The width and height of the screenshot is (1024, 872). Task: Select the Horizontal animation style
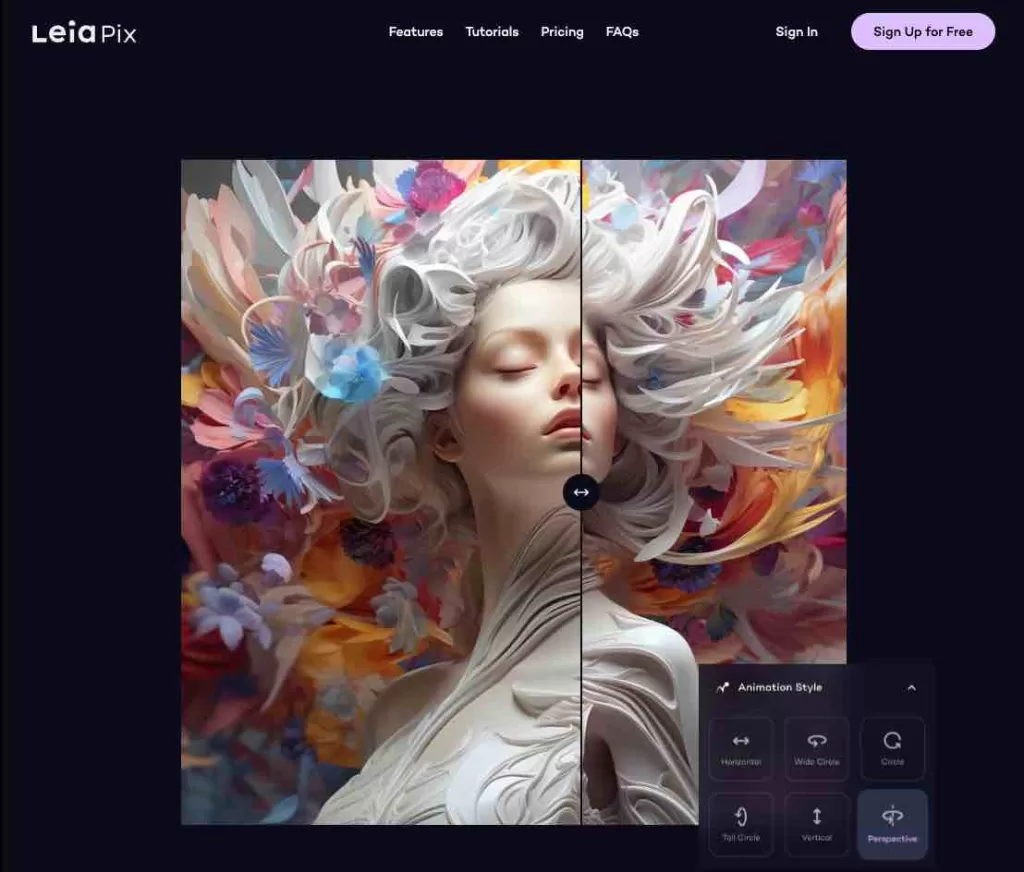click(x=741, y=749)
